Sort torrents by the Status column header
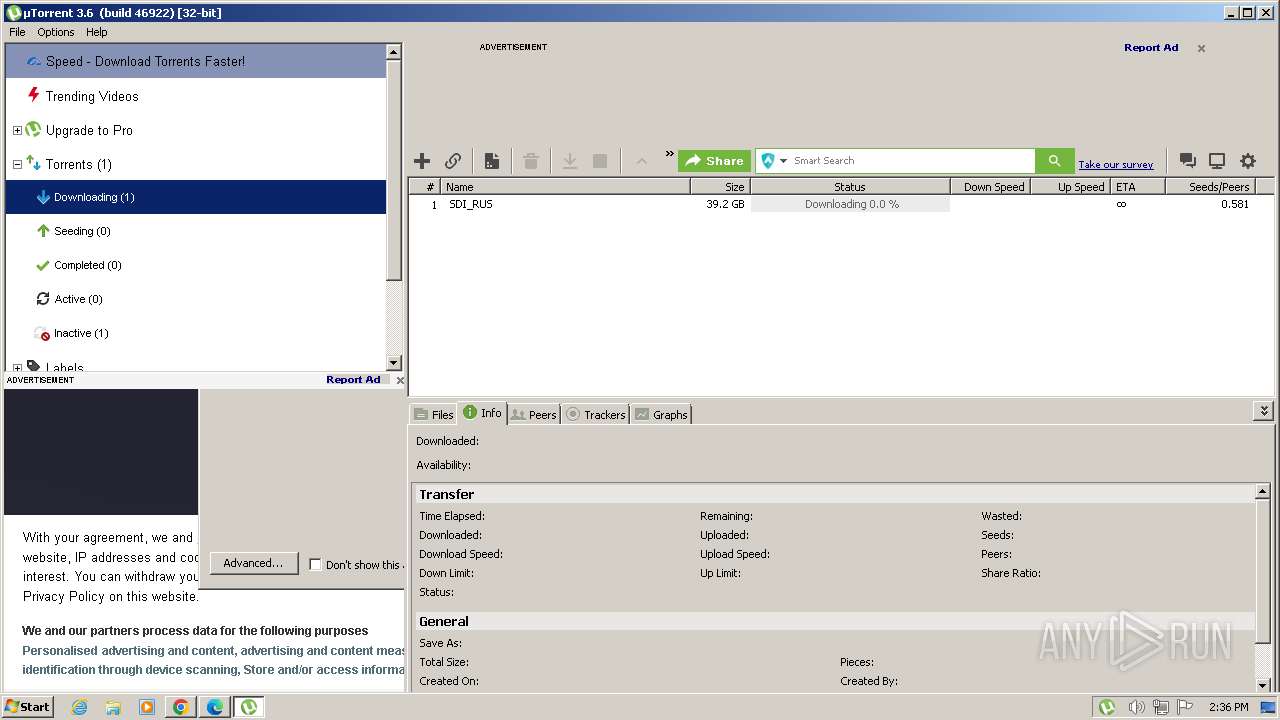This screenshot has height=720, width=1280. point(850,187)
